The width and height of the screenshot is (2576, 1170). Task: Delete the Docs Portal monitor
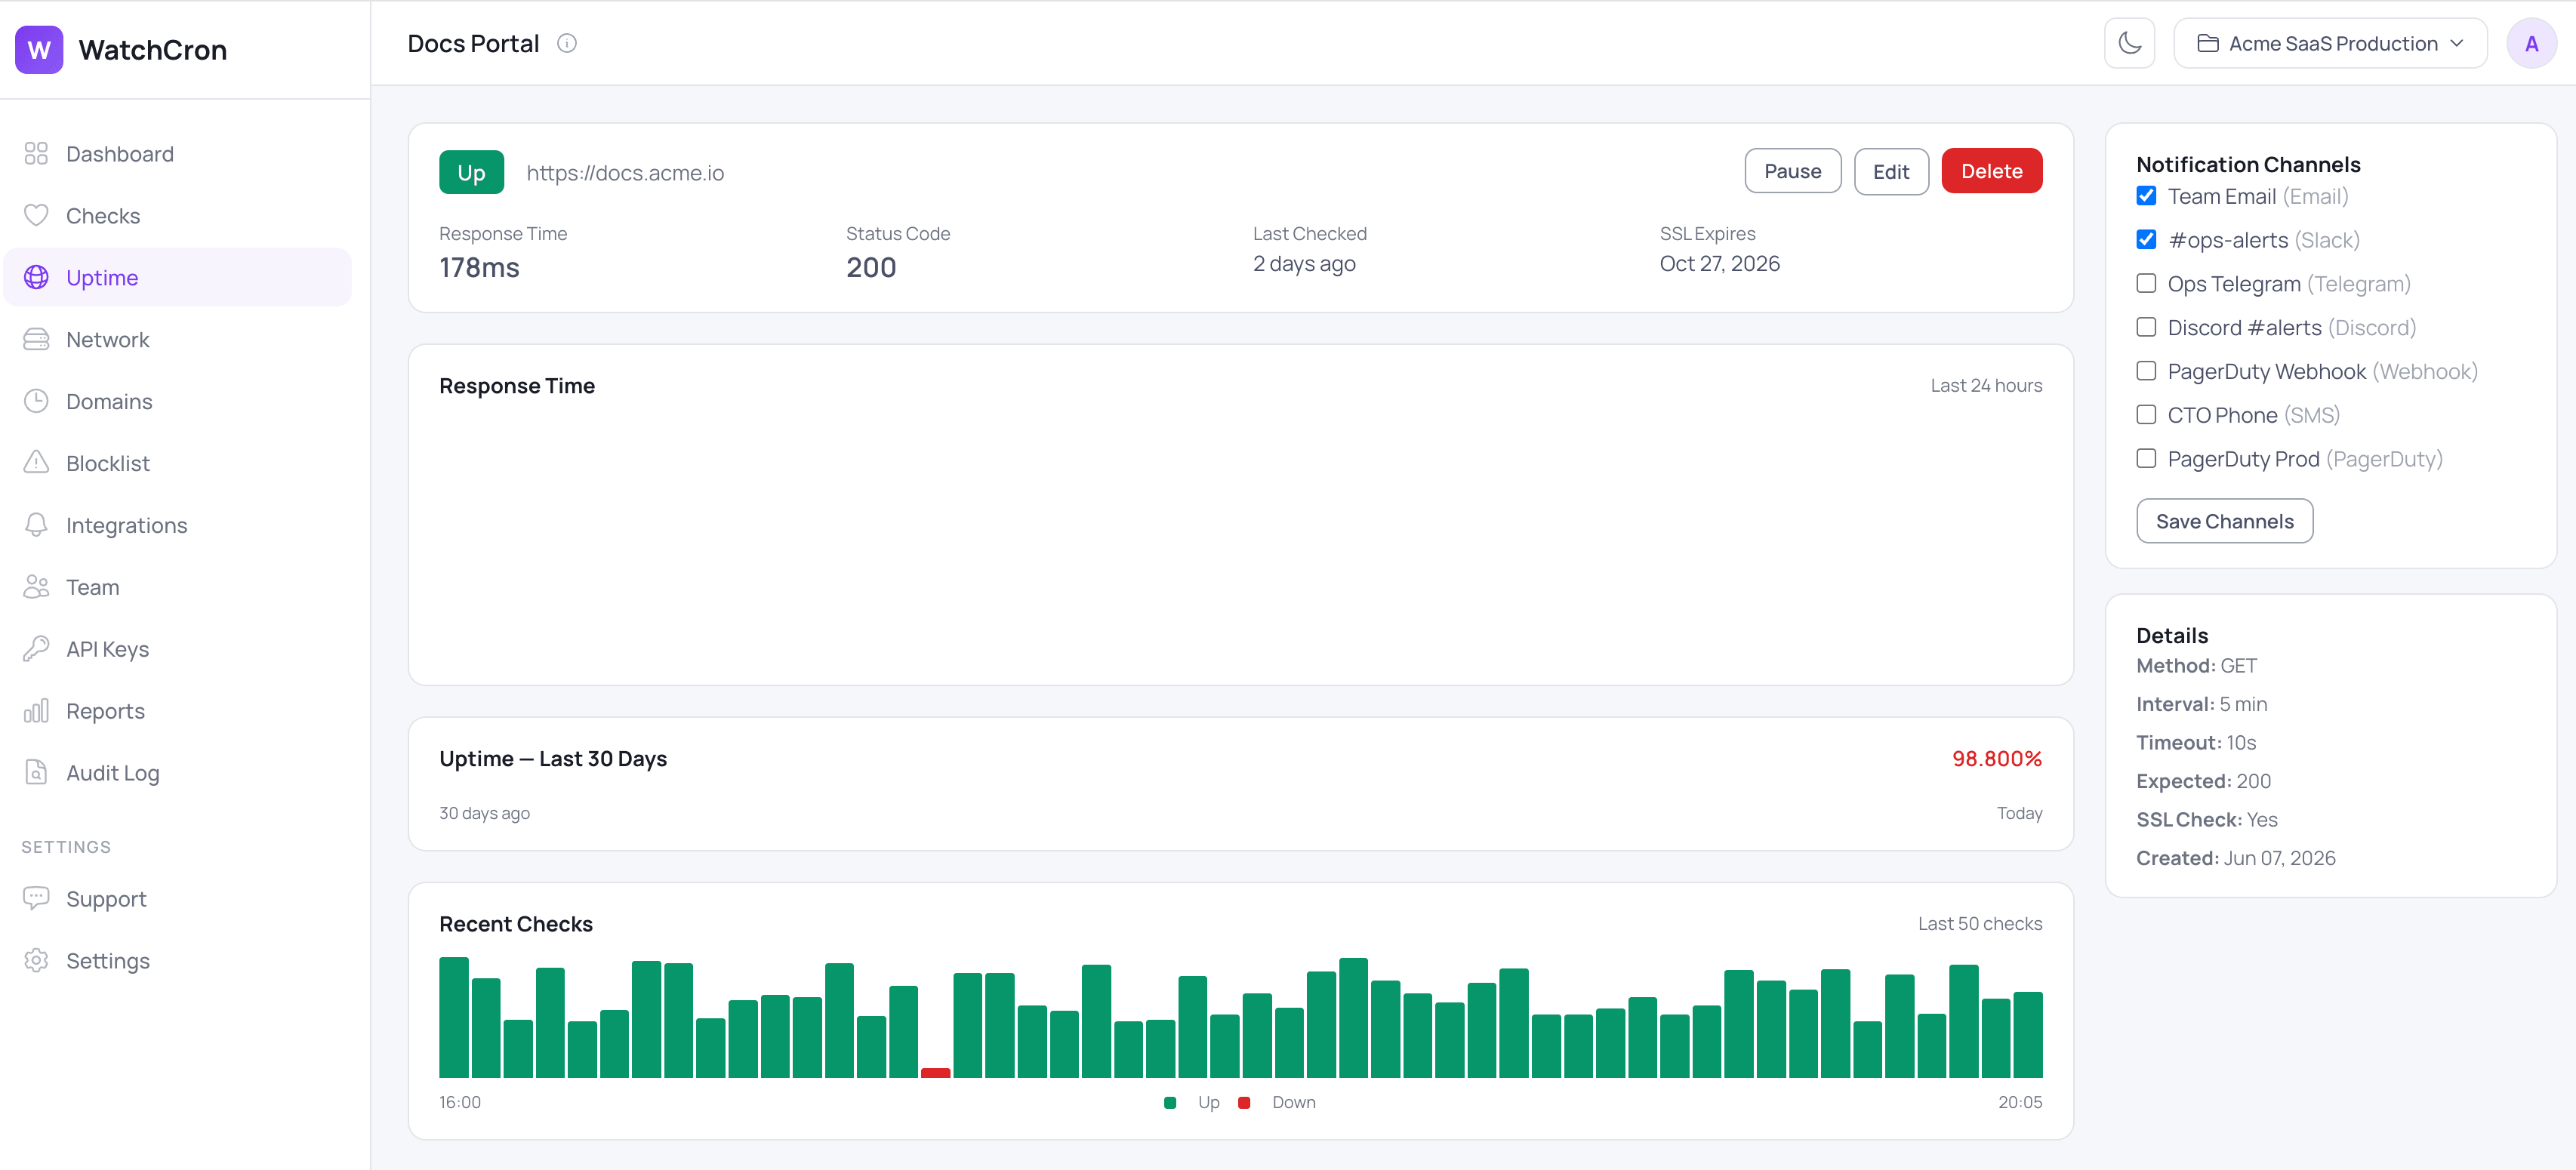pos(1991,171)
